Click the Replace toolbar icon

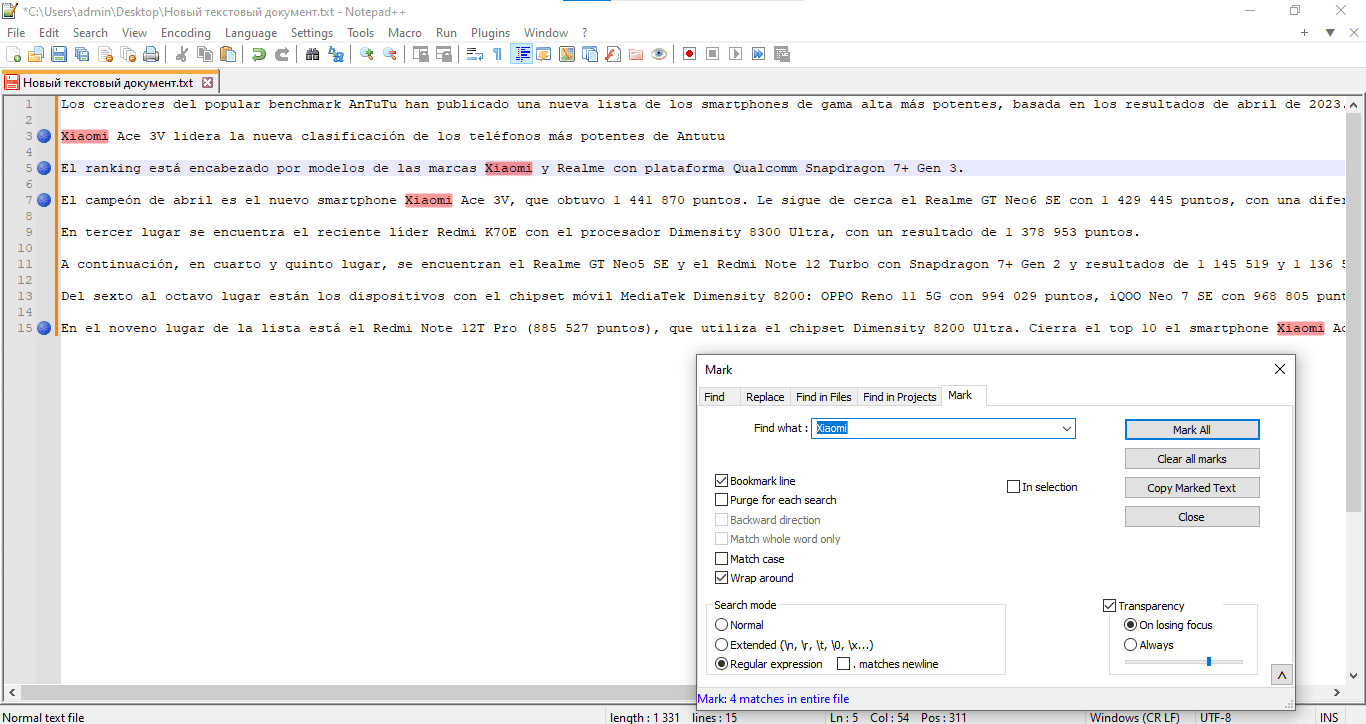pyautogui.click(x=336, y=54)
